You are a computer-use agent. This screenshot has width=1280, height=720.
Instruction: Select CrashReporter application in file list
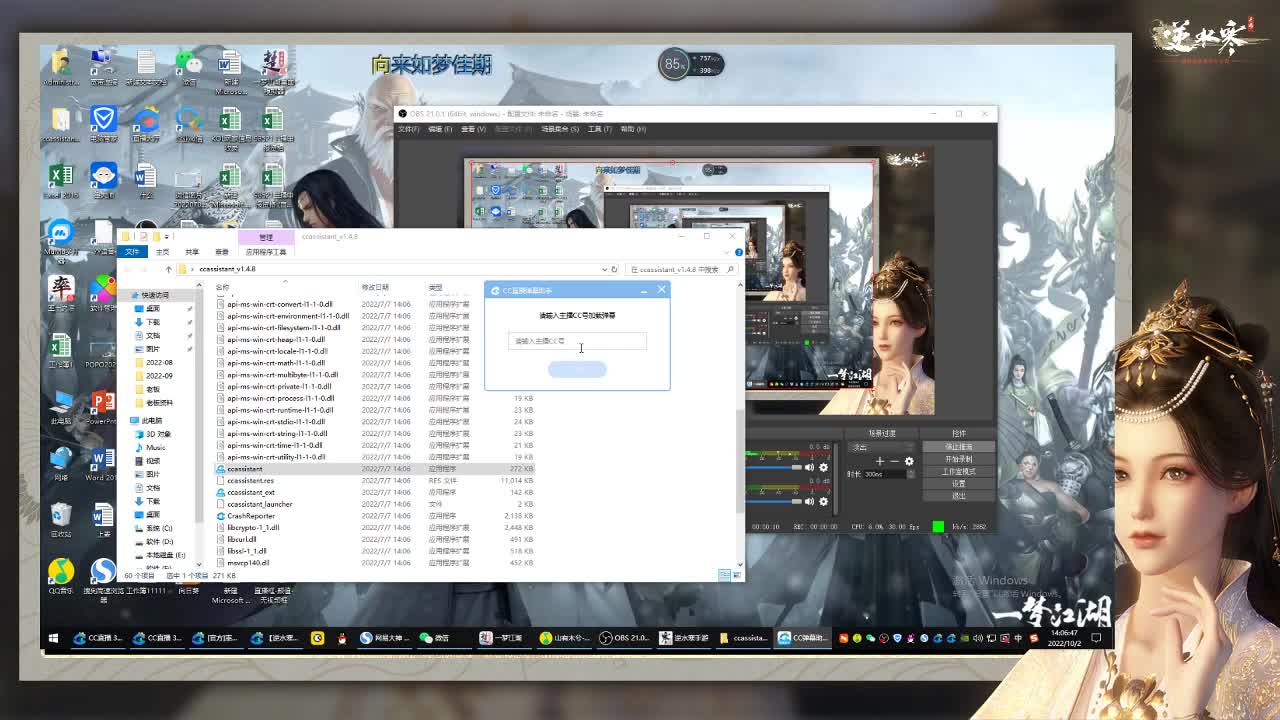[x=250, y=516]
